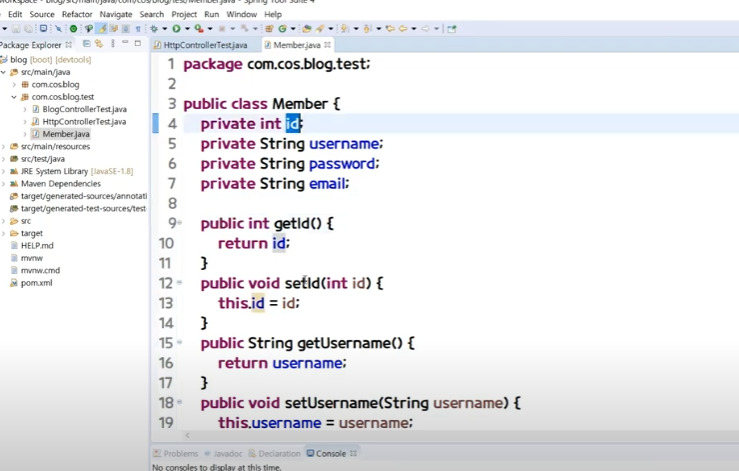Viewport: 739px width, 471px height.
Task: Click editor horizontal scrollbar left arrow
Action: tap(188, 436)
